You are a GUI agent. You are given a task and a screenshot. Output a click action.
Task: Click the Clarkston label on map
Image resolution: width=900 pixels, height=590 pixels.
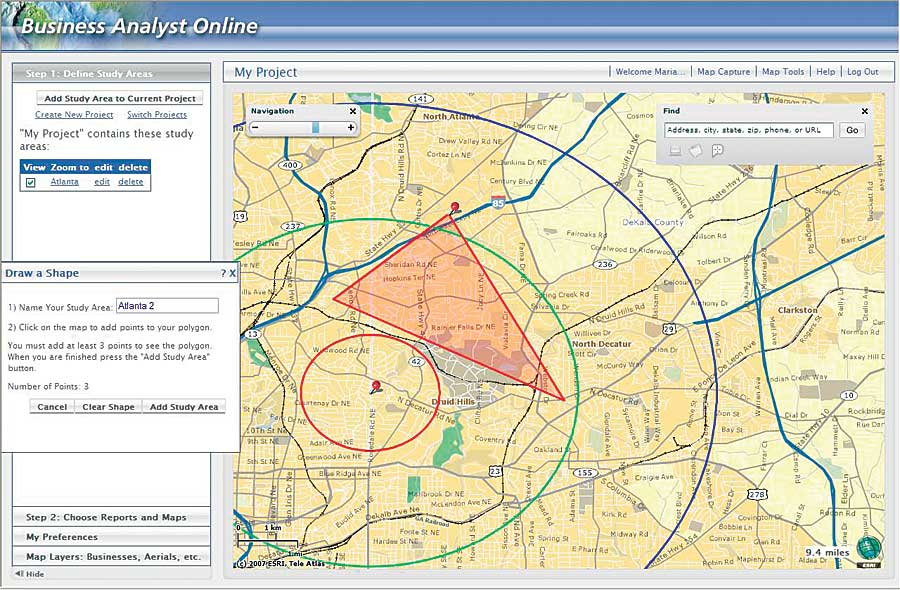(797, 310)
